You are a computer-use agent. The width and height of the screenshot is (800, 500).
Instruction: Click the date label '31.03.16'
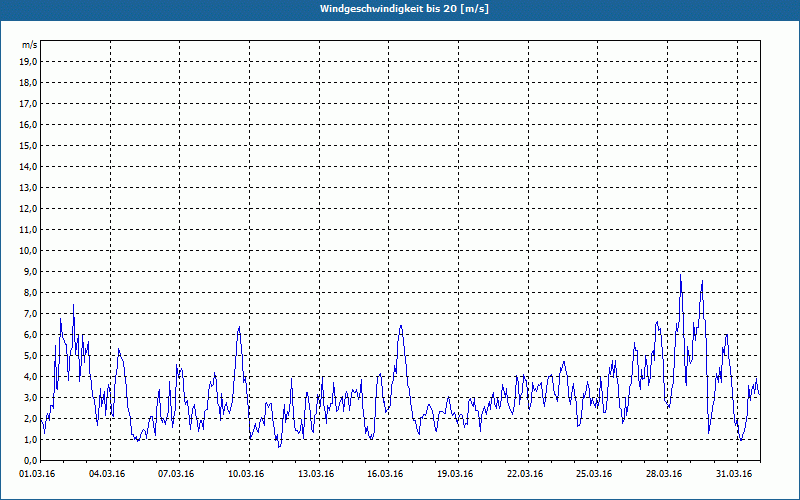tap(735, 474)
